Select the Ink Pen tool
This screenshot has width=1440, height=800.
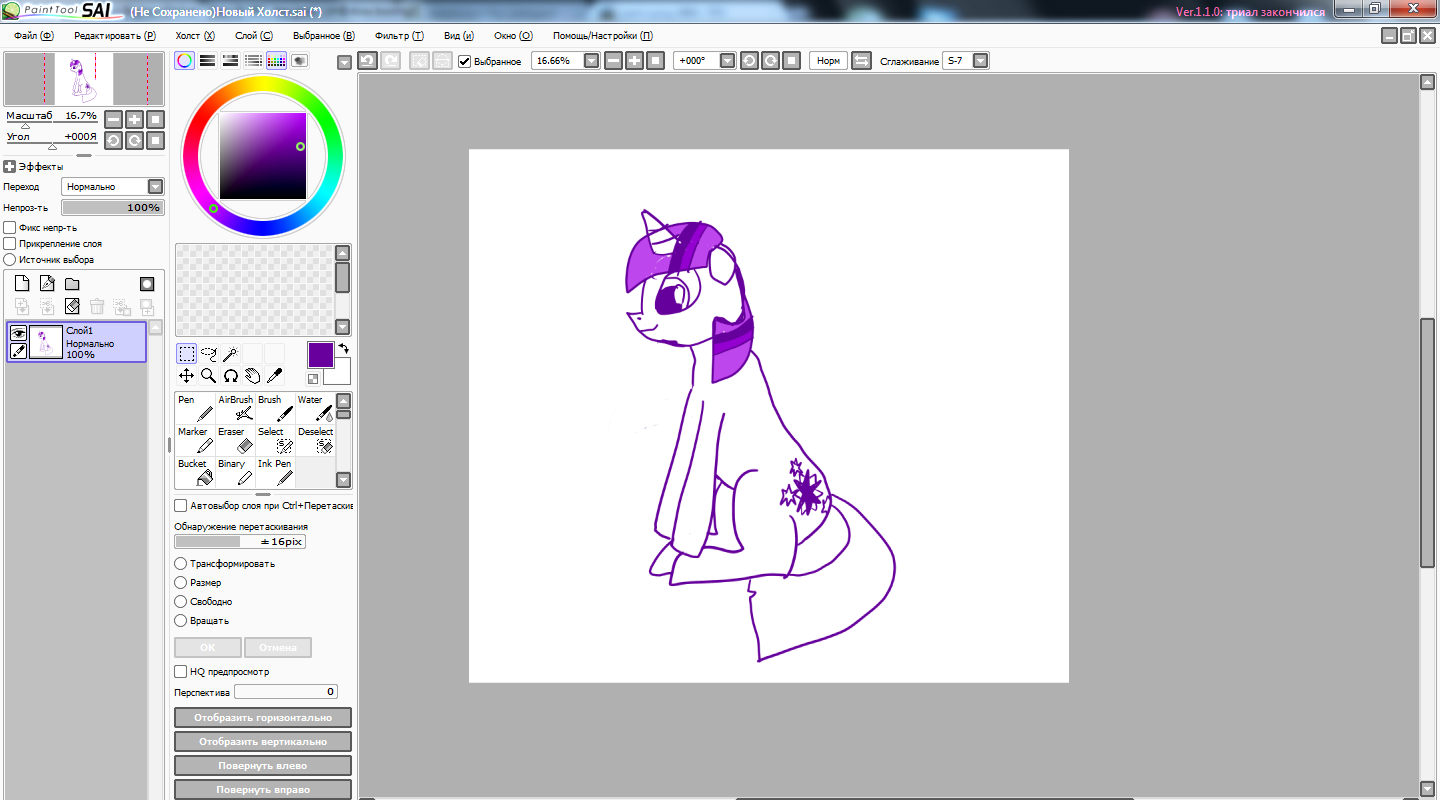(275, 472)
